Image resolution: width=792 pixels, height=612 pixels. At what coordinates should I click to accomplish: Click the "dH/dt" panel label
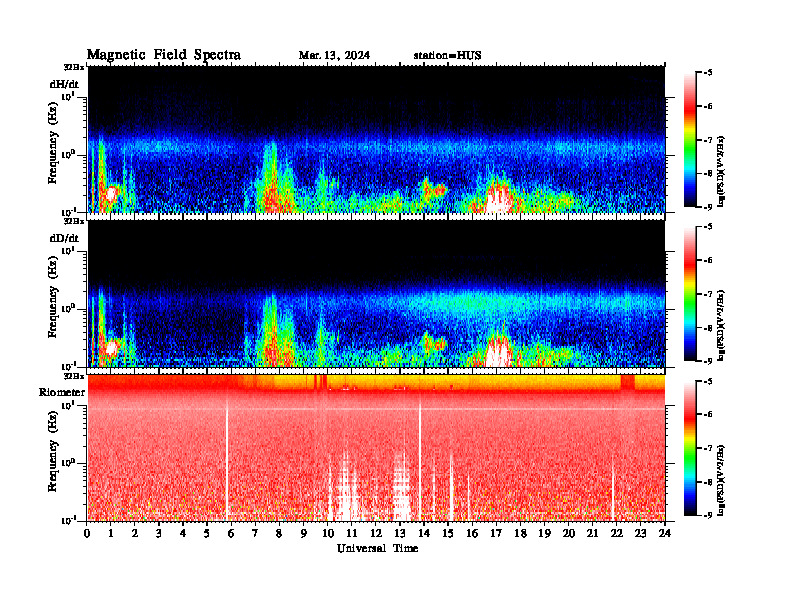click(64, 84)
